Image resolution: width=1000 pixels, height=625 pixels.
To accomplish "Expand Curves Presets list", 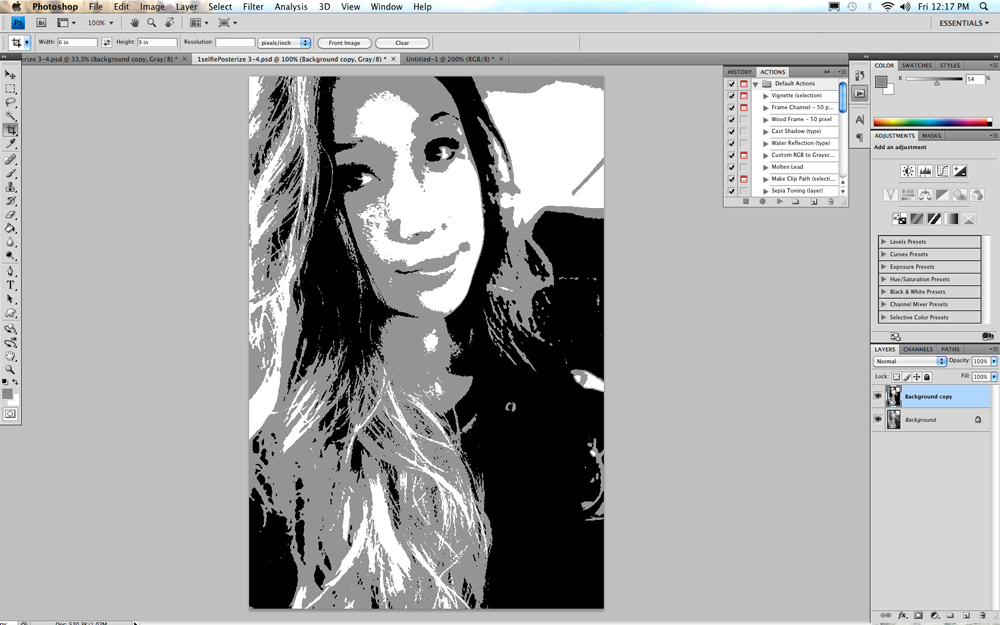I will click(x=883, y=254).
